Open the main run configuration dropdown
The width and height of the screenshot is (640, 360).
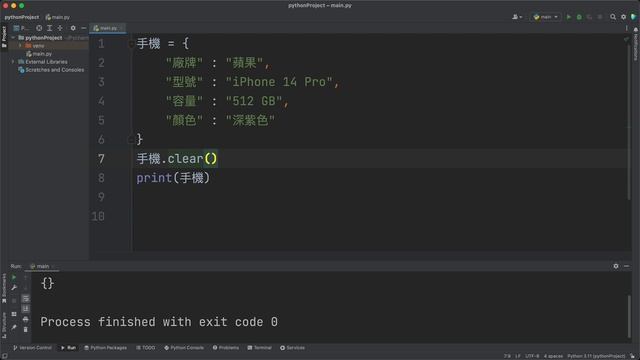pos(546,17)
